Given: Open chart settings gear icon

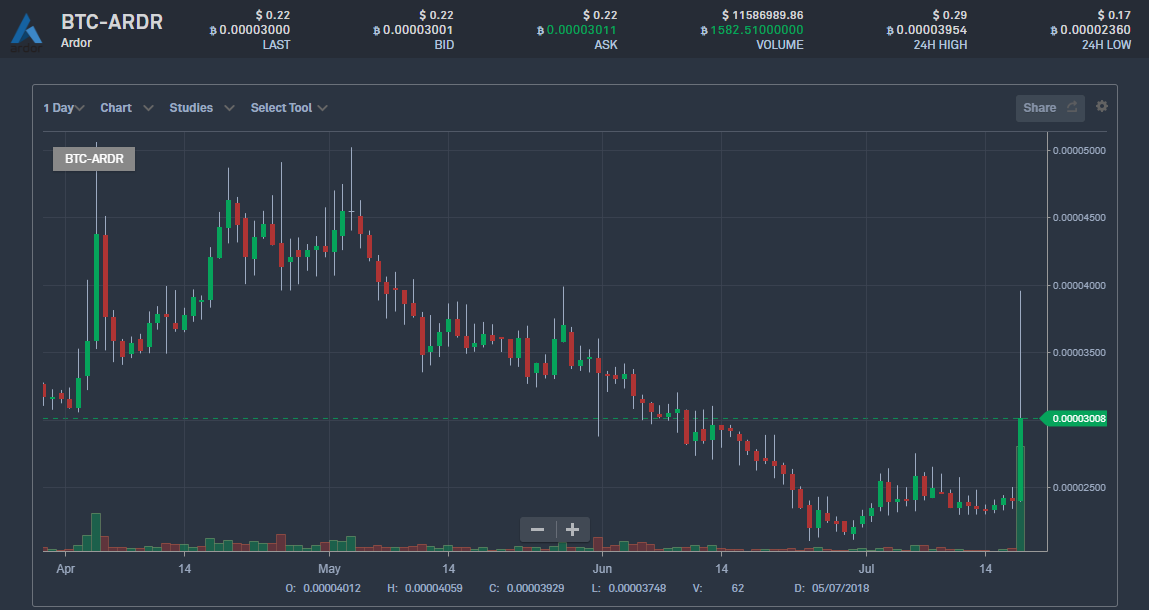Looking at the screenshot, I should coord(1102,107).
